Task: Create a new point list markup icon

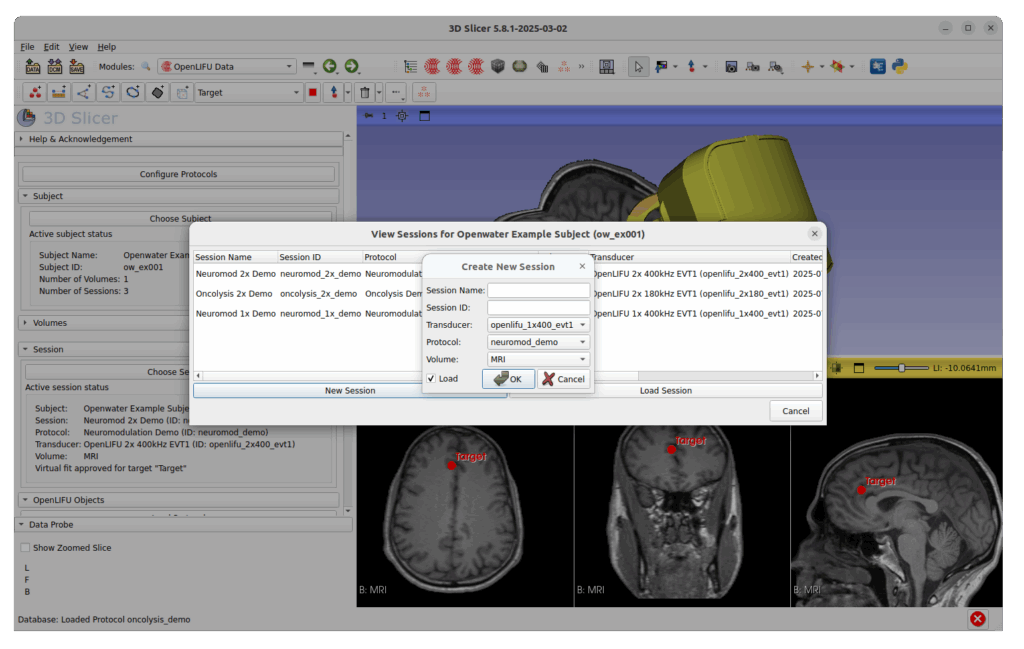Action: click(x=35, y=93)
